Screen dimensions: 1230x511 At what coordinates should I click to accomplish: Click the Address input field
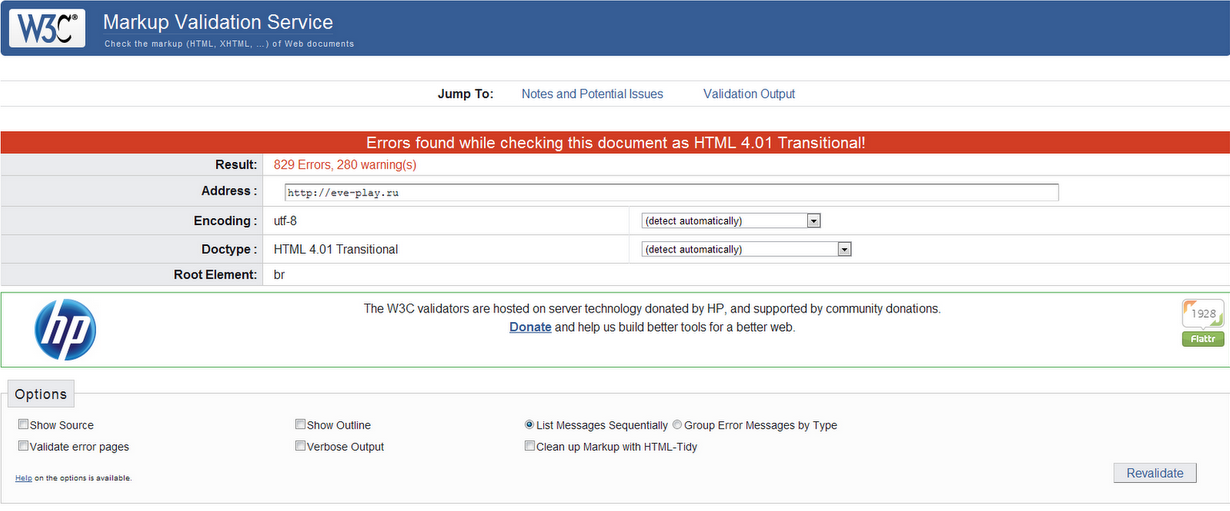[669, 193]
